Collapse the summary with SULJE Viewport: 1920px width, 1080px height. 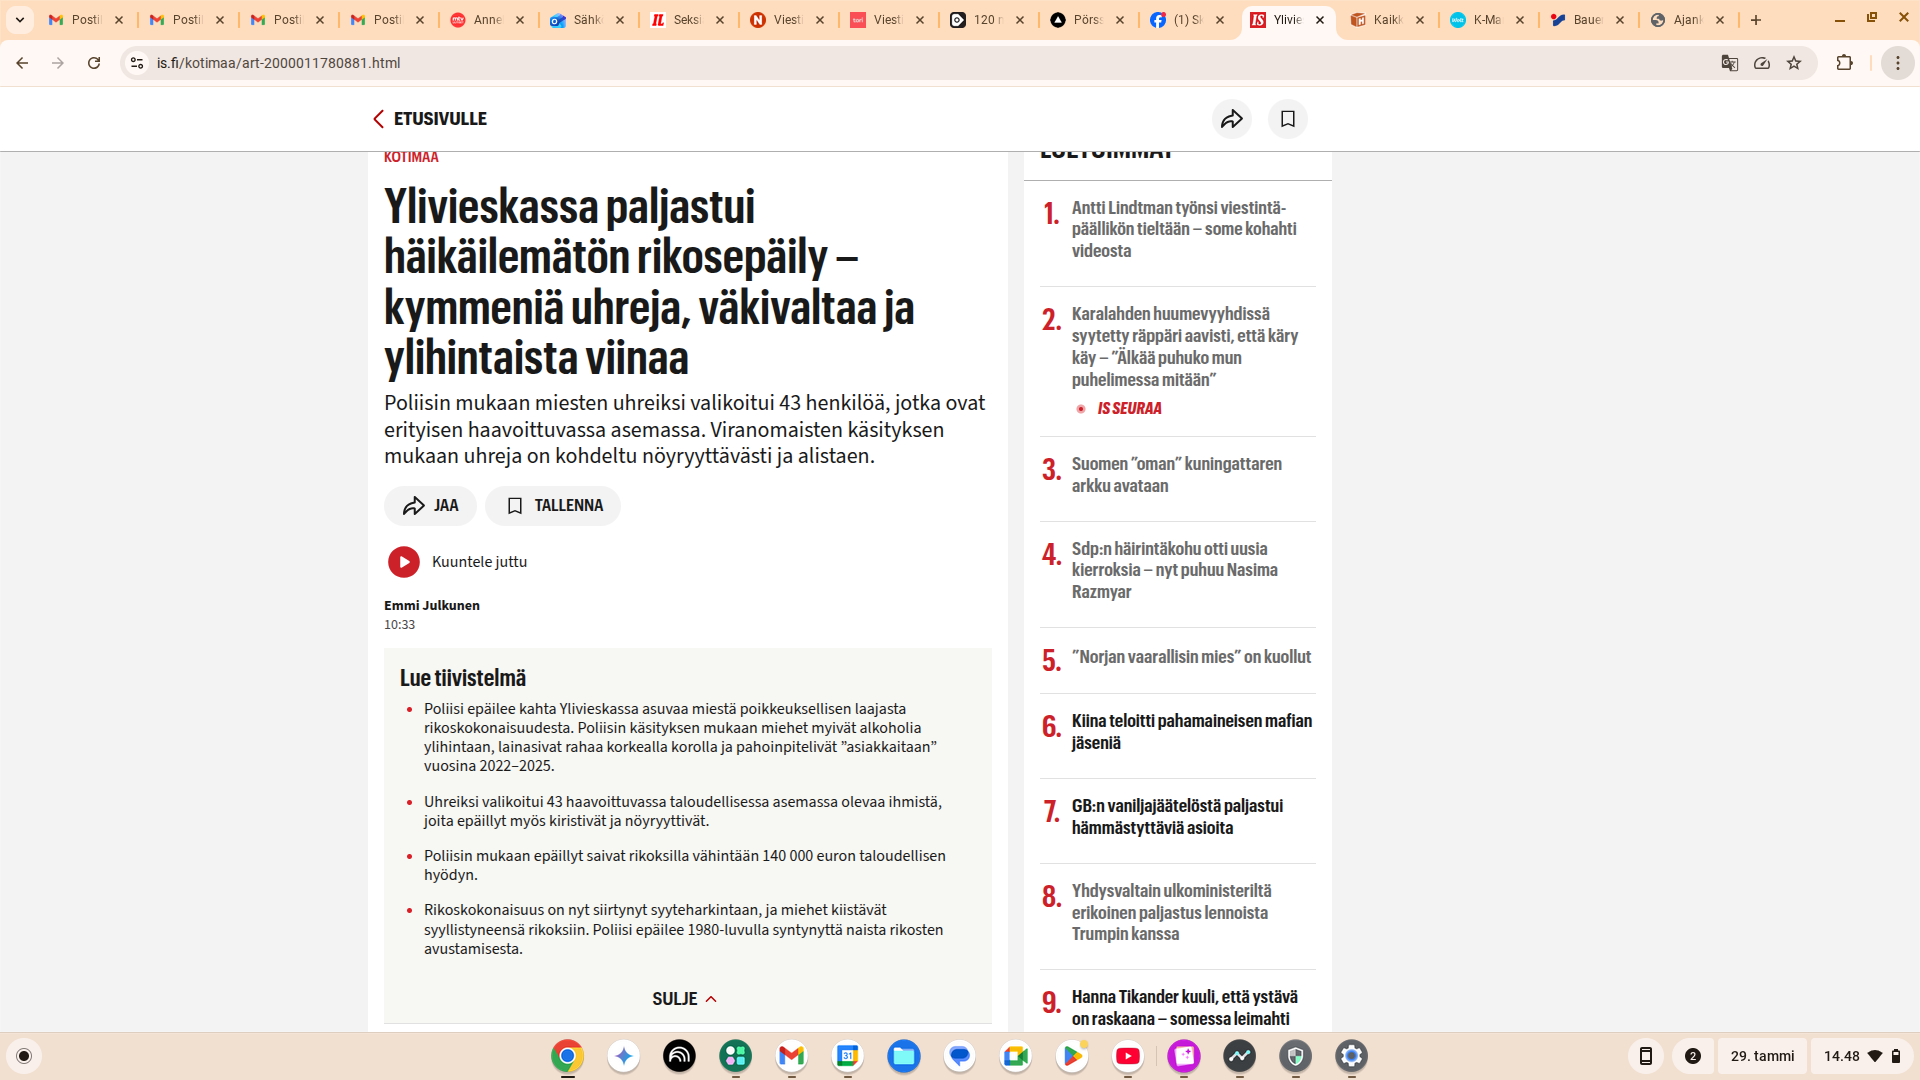point(685,999)
